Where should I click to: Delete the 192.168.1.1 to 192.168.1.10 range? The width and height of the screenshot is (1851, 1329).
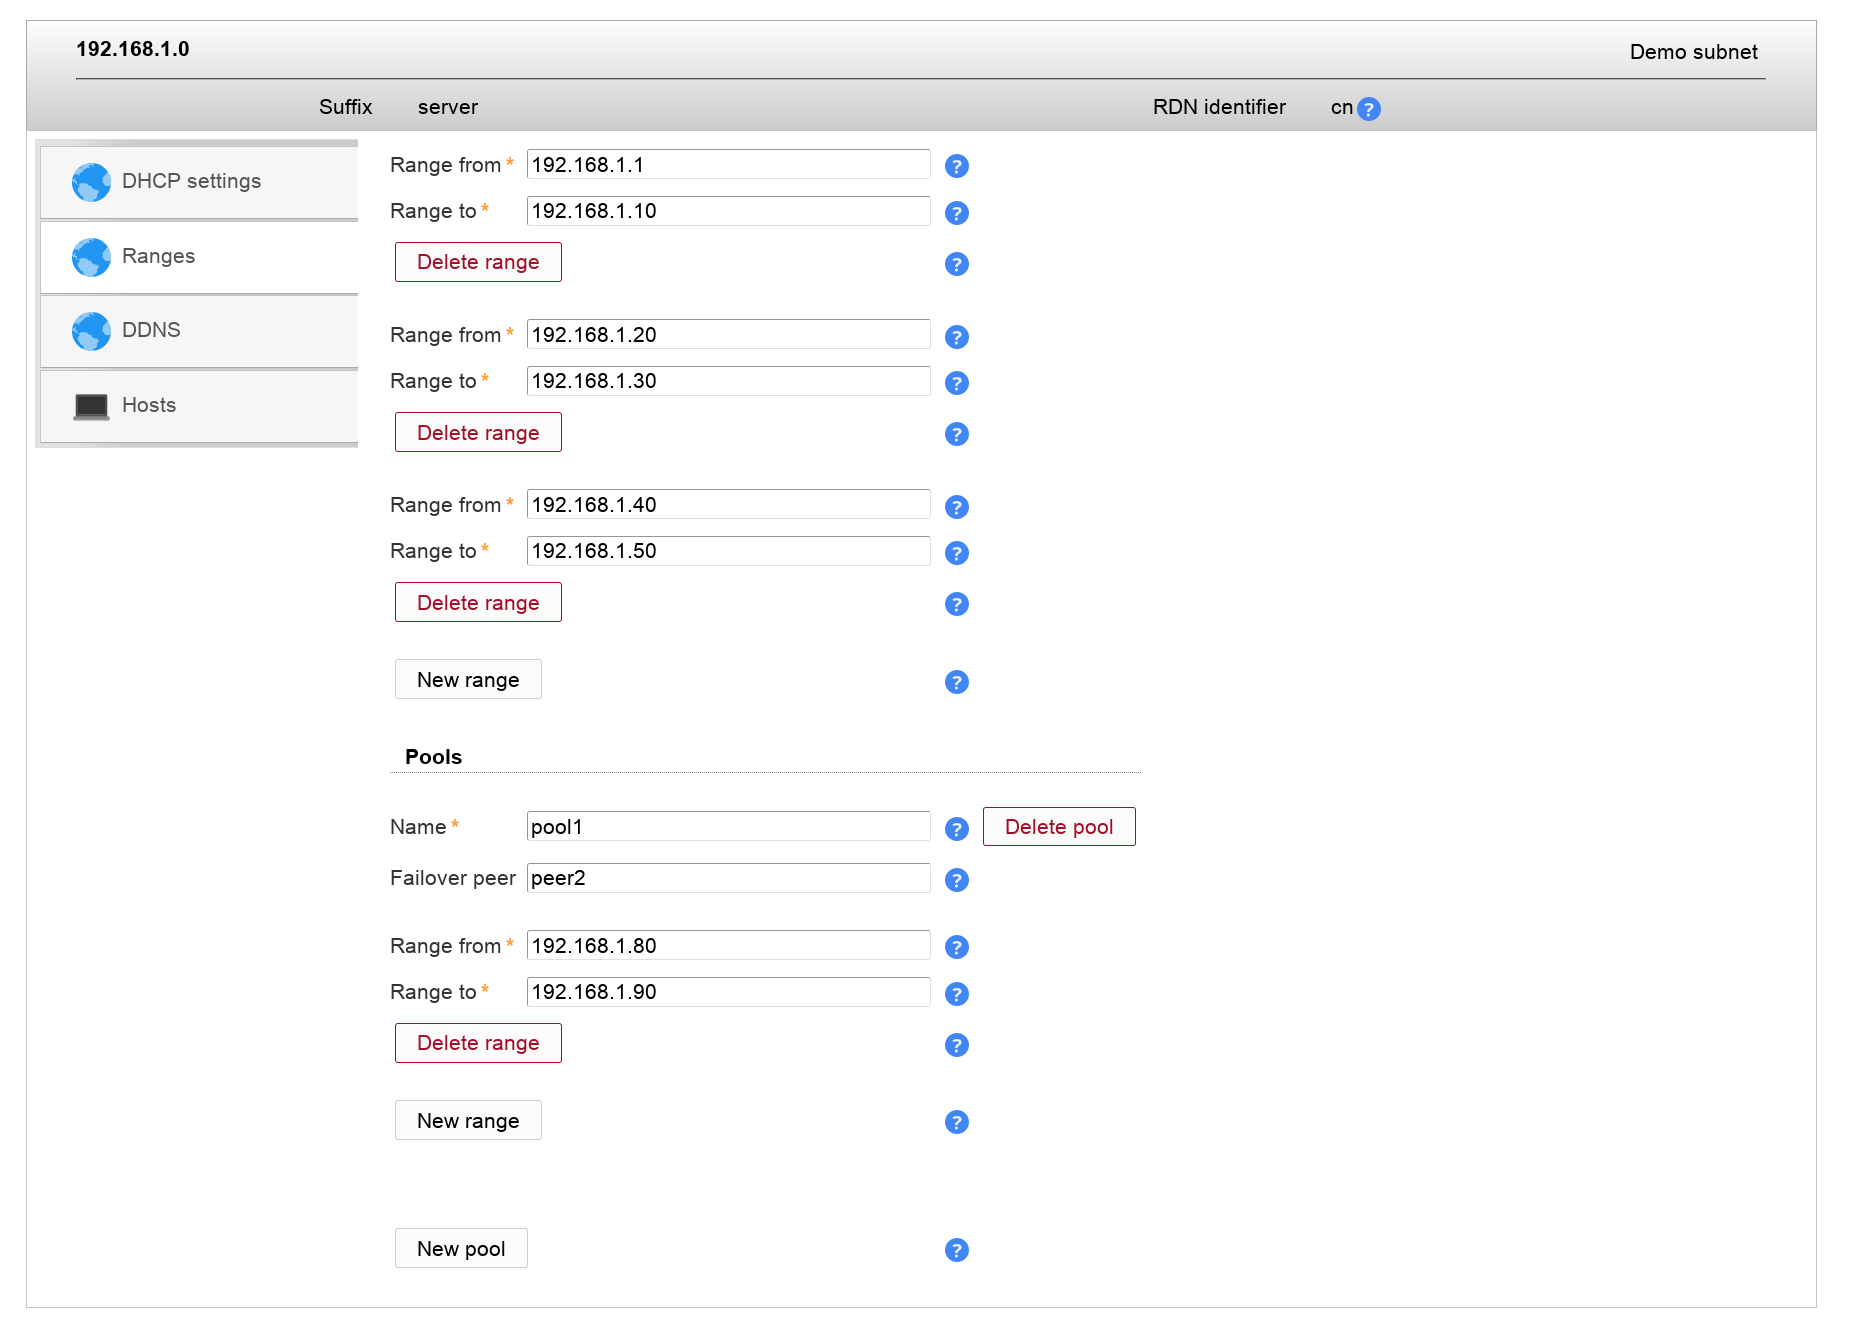[478, 262]
